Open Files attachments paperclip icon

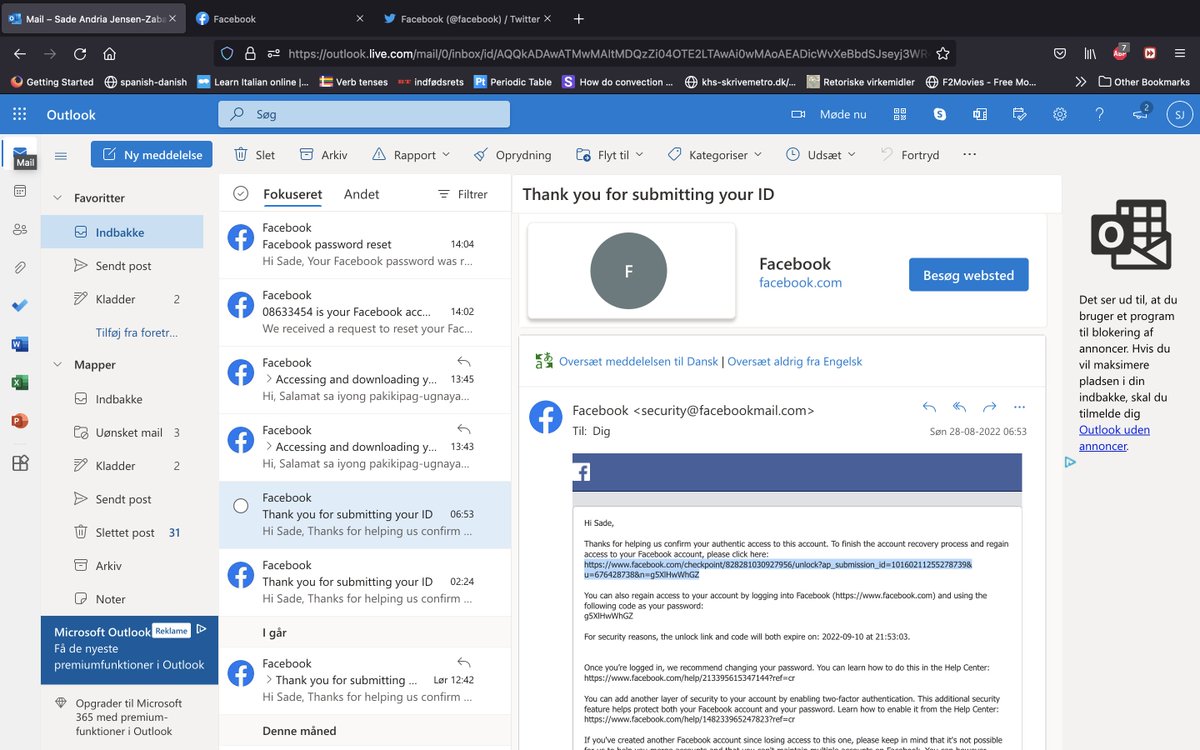point(20,267)
